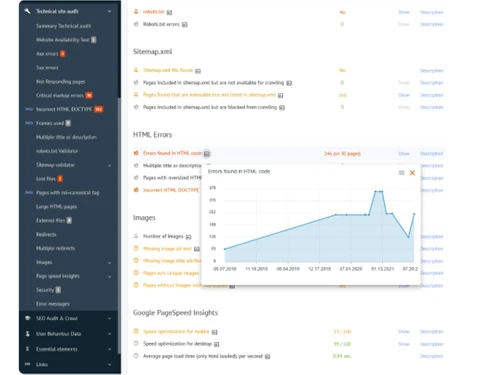This screenshot has width=500, height=375.
Task: Click the graduation cap icon beside SEO Audit & Crawl
Action: pos(28,318)
